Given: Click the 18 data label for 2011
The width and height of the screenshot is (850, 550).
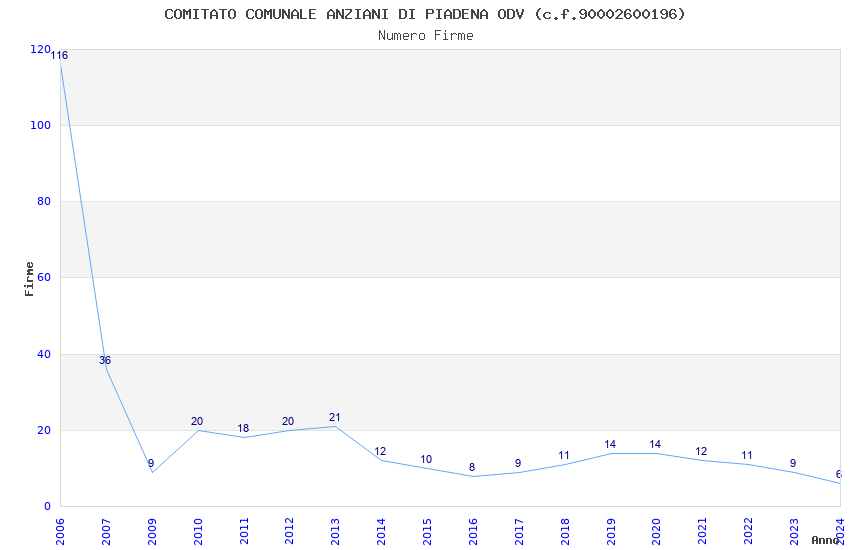Looking at the screenshot, I should (x=243, y=429).
